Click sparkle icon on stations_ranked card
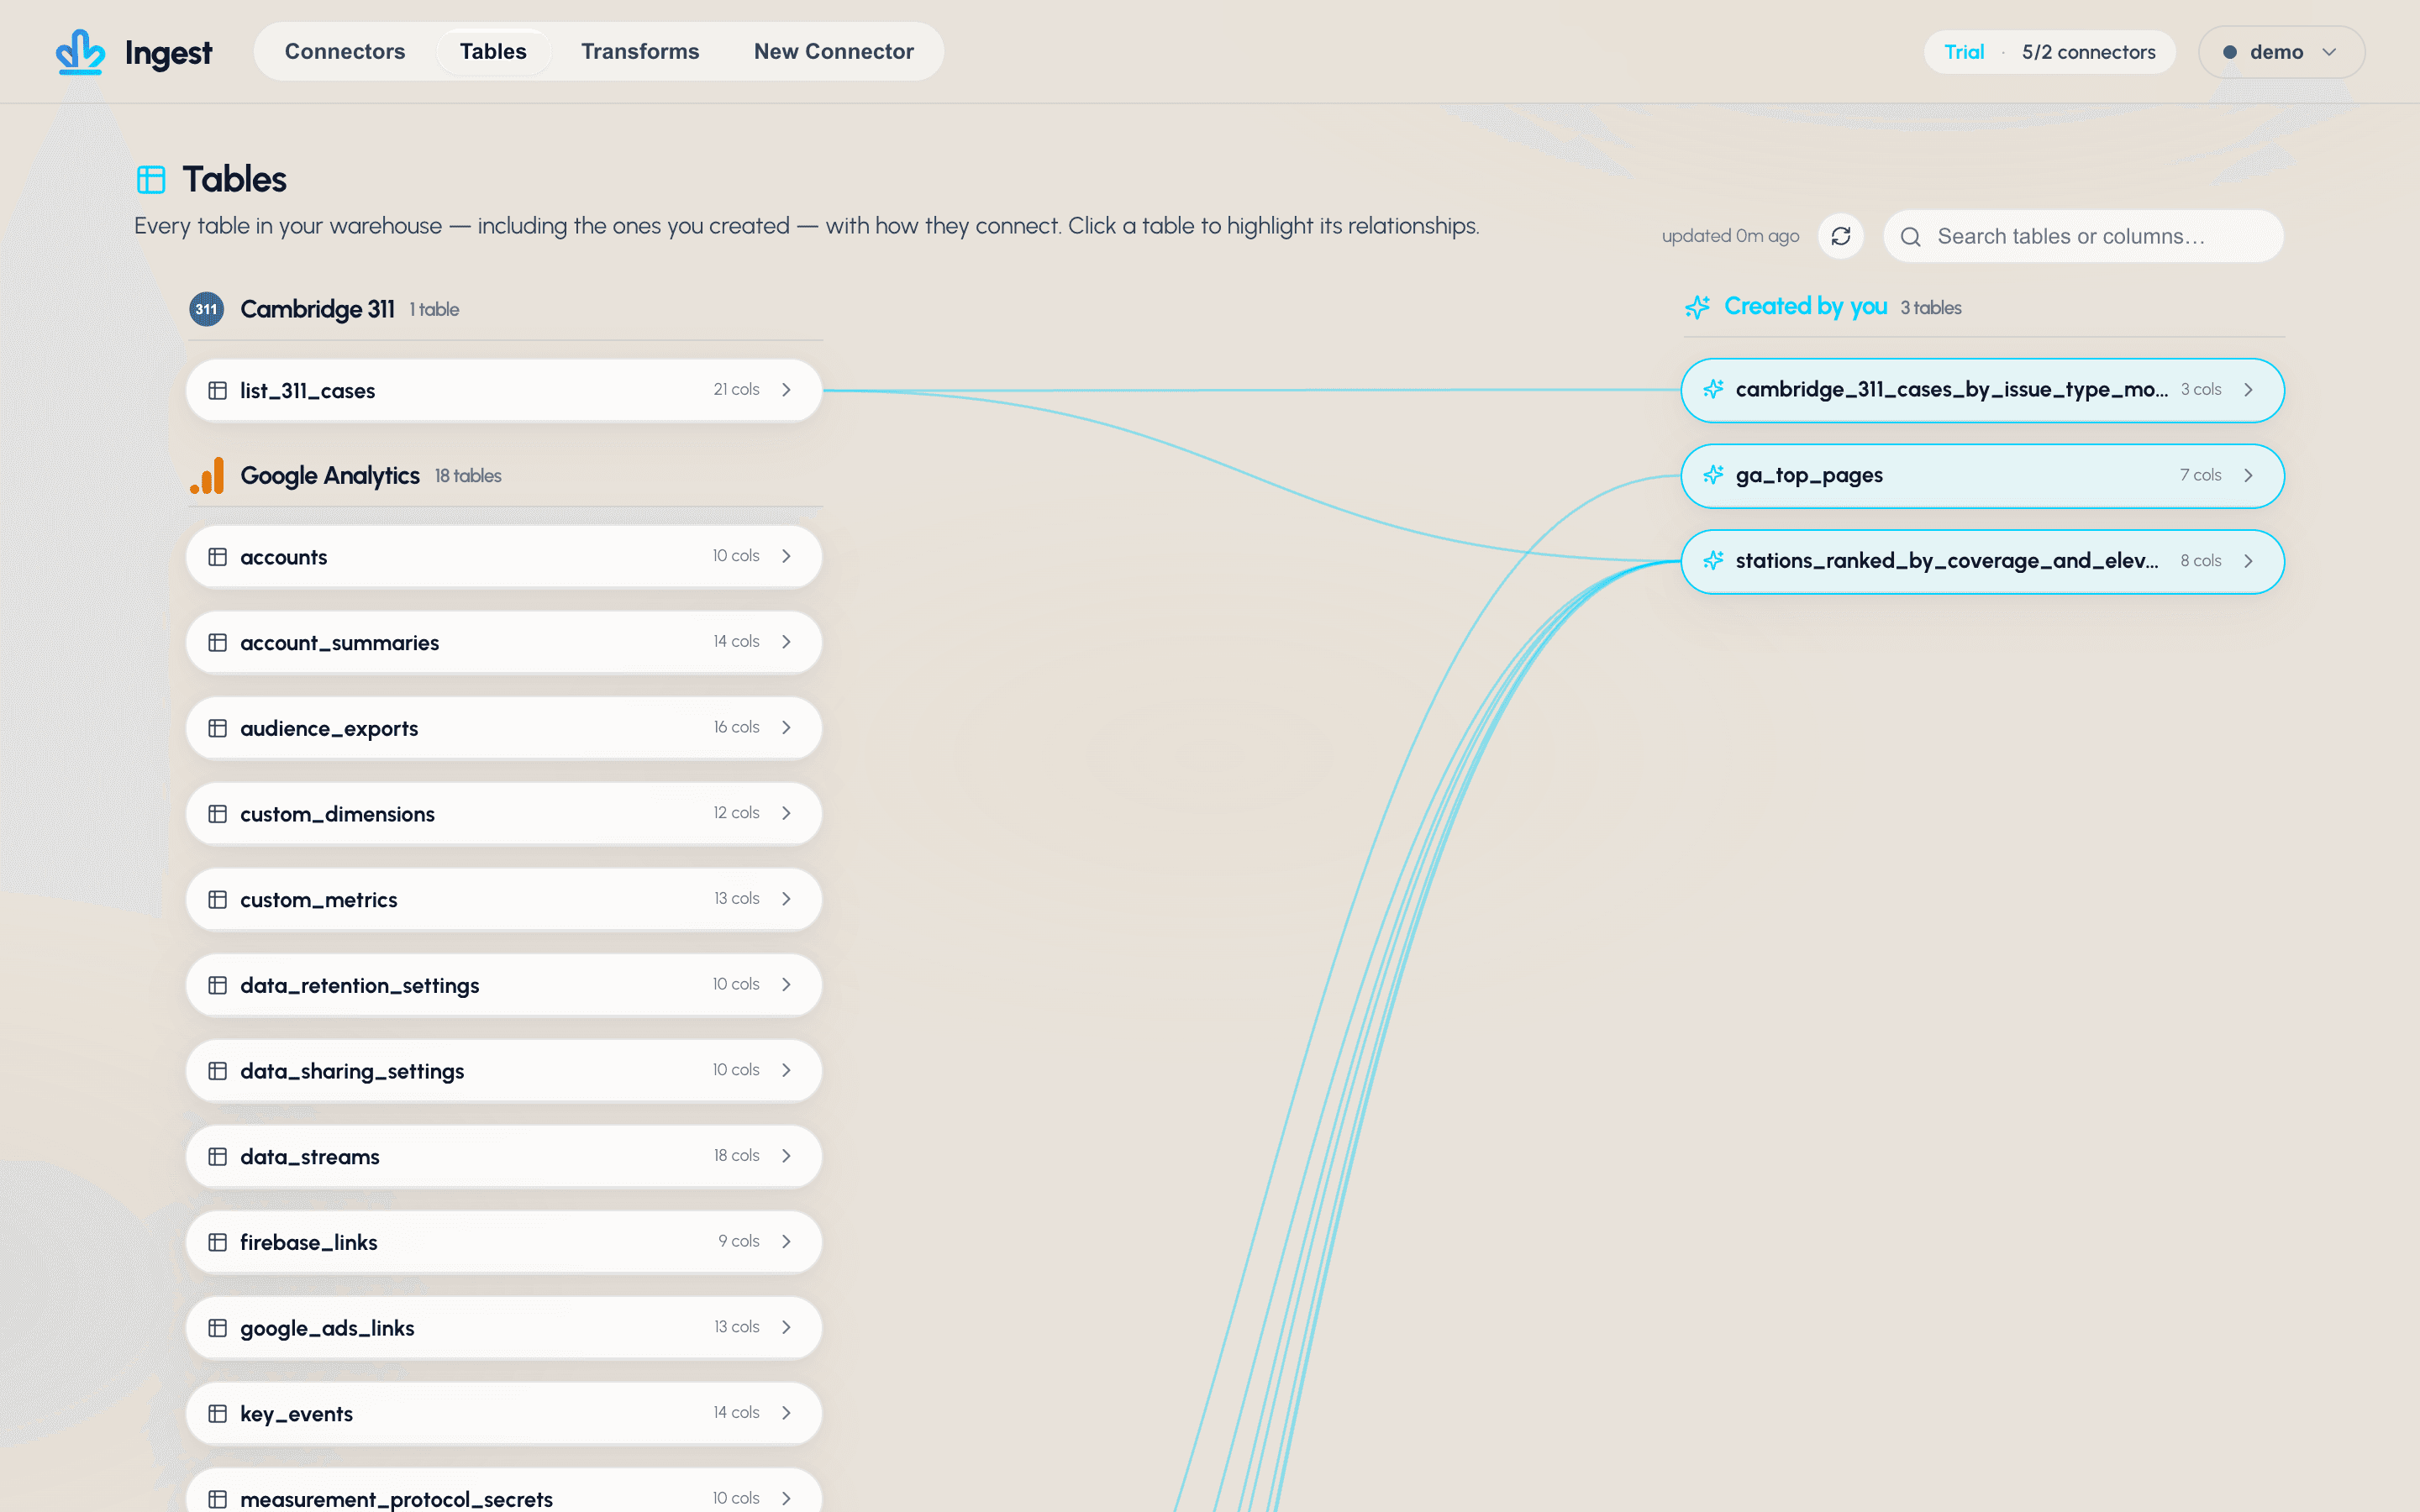 [x=1713, y=561]
